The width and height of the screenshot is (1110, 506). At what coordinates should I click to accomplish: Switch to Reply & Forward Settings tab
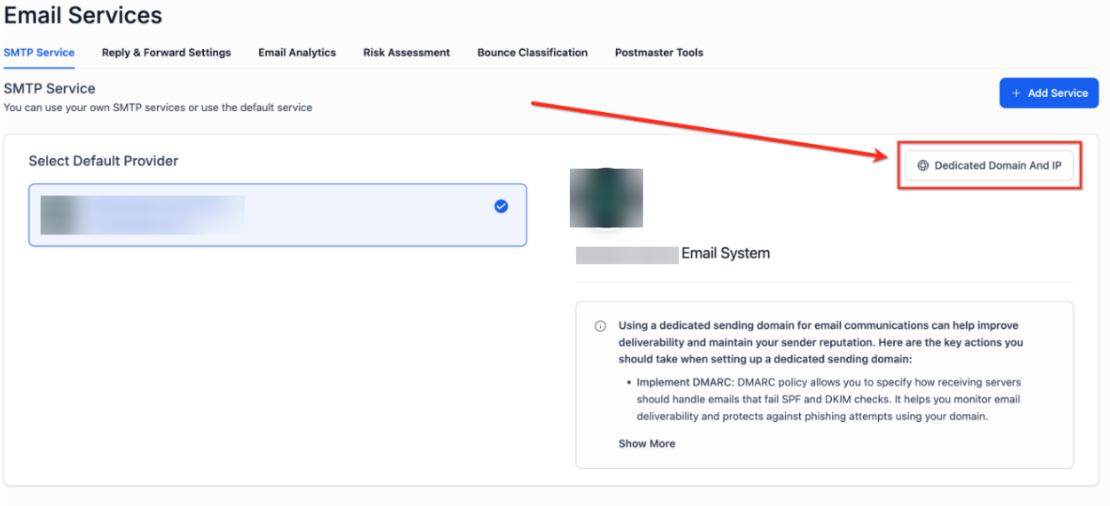pos(166,52)
